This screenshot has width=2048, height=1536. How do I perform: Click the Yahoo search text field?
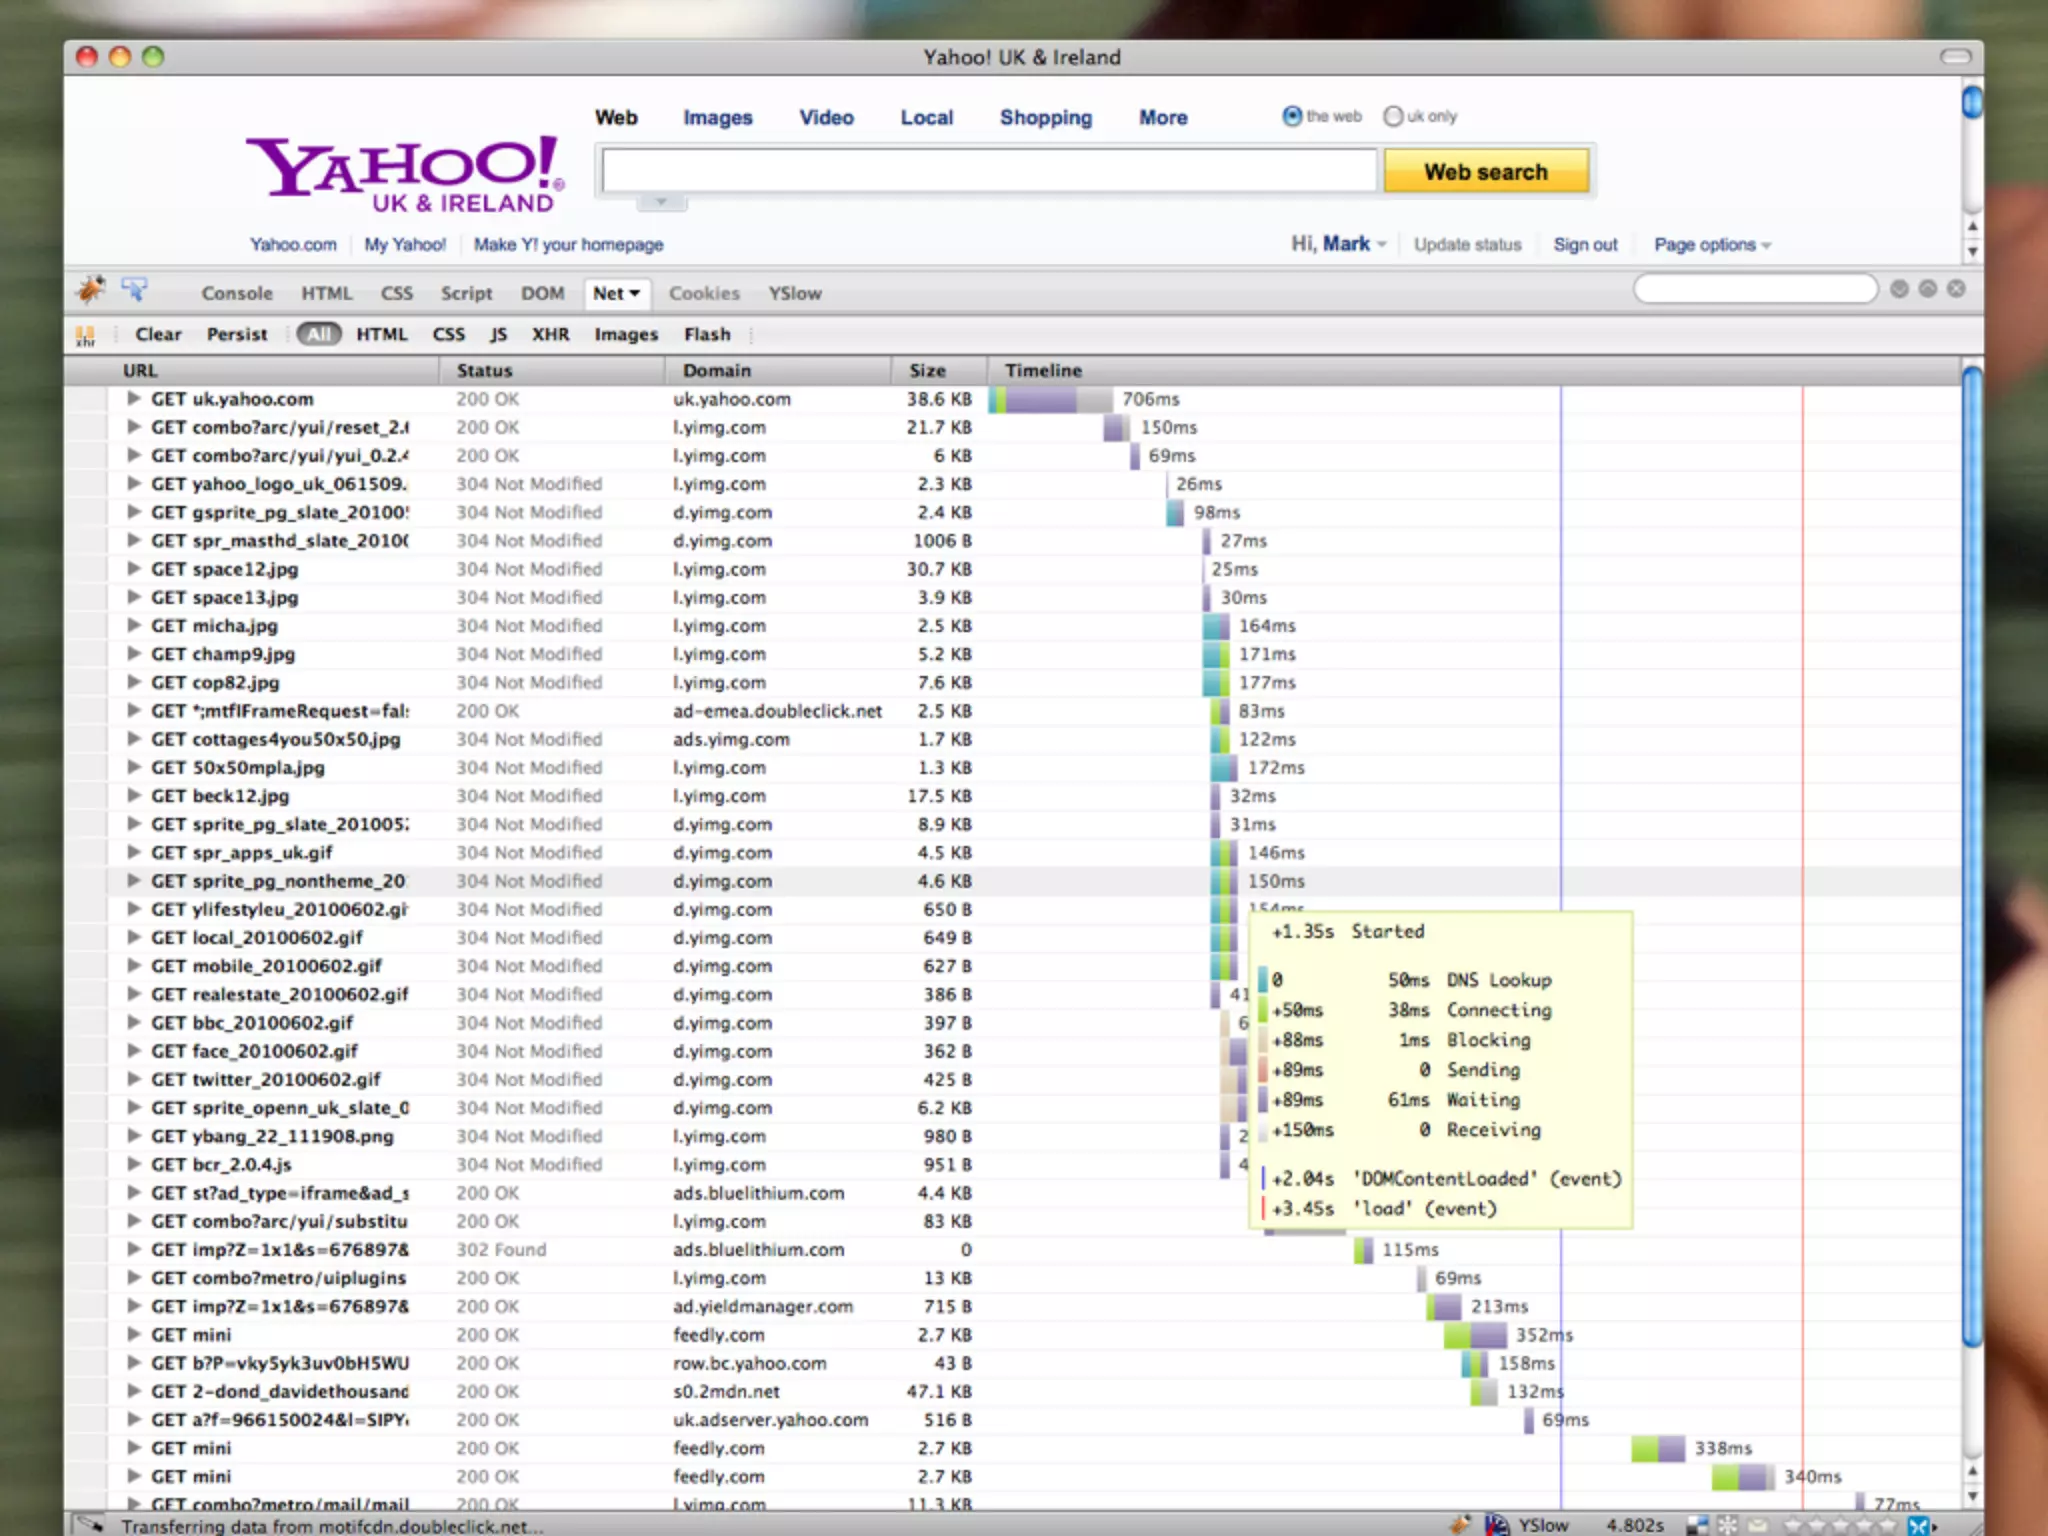(x=988, y=172)
